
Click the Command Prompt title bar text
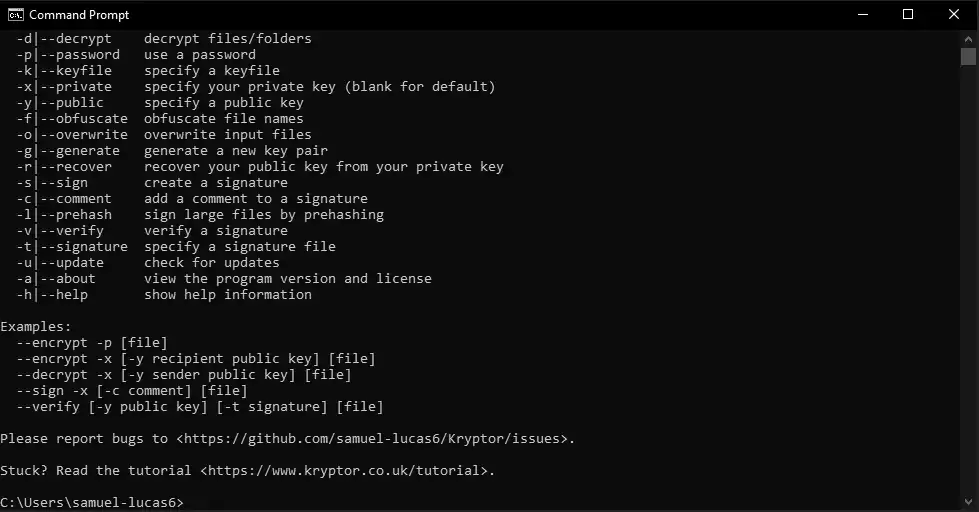tap(79, 14)
